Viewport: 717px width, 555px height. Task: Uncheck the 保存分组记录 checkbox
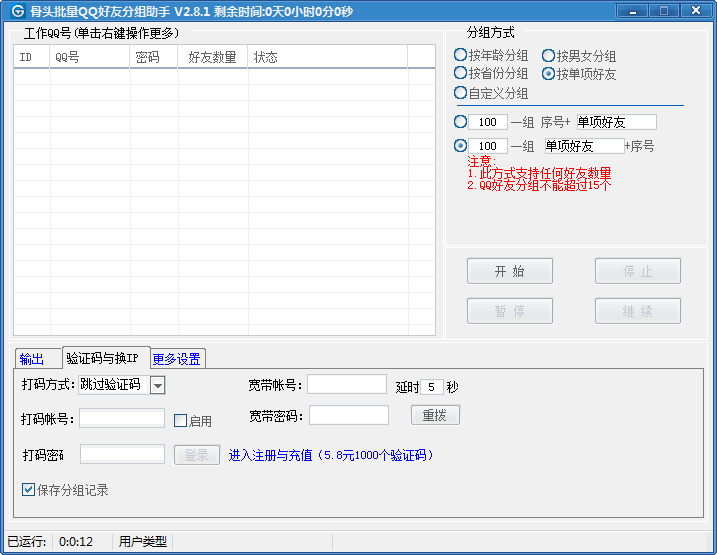tap(29, 490)
